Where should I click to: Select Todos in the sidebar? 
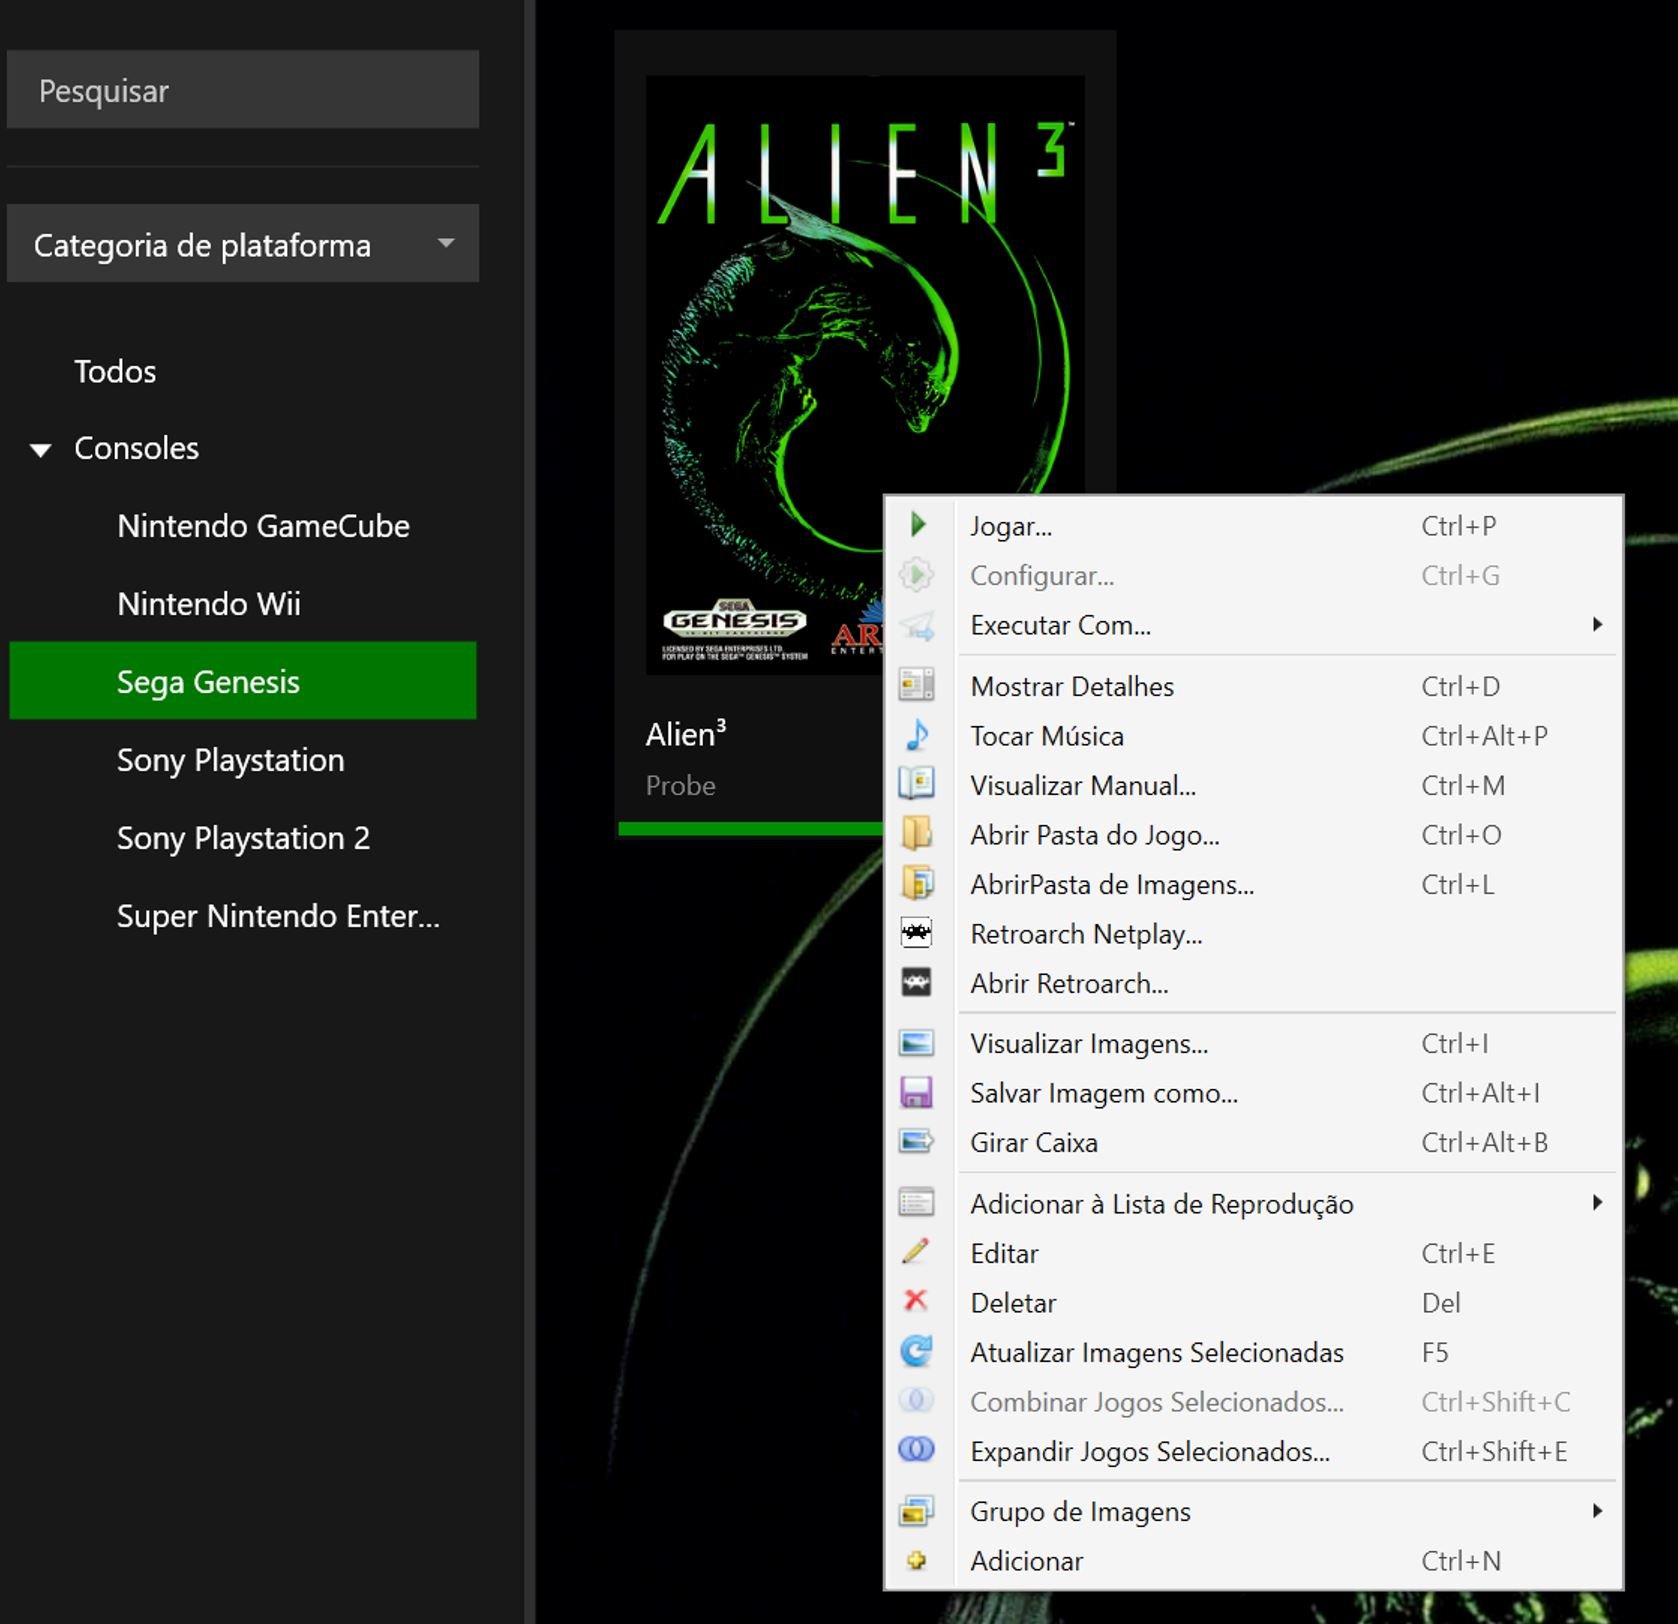click(115, 371)
